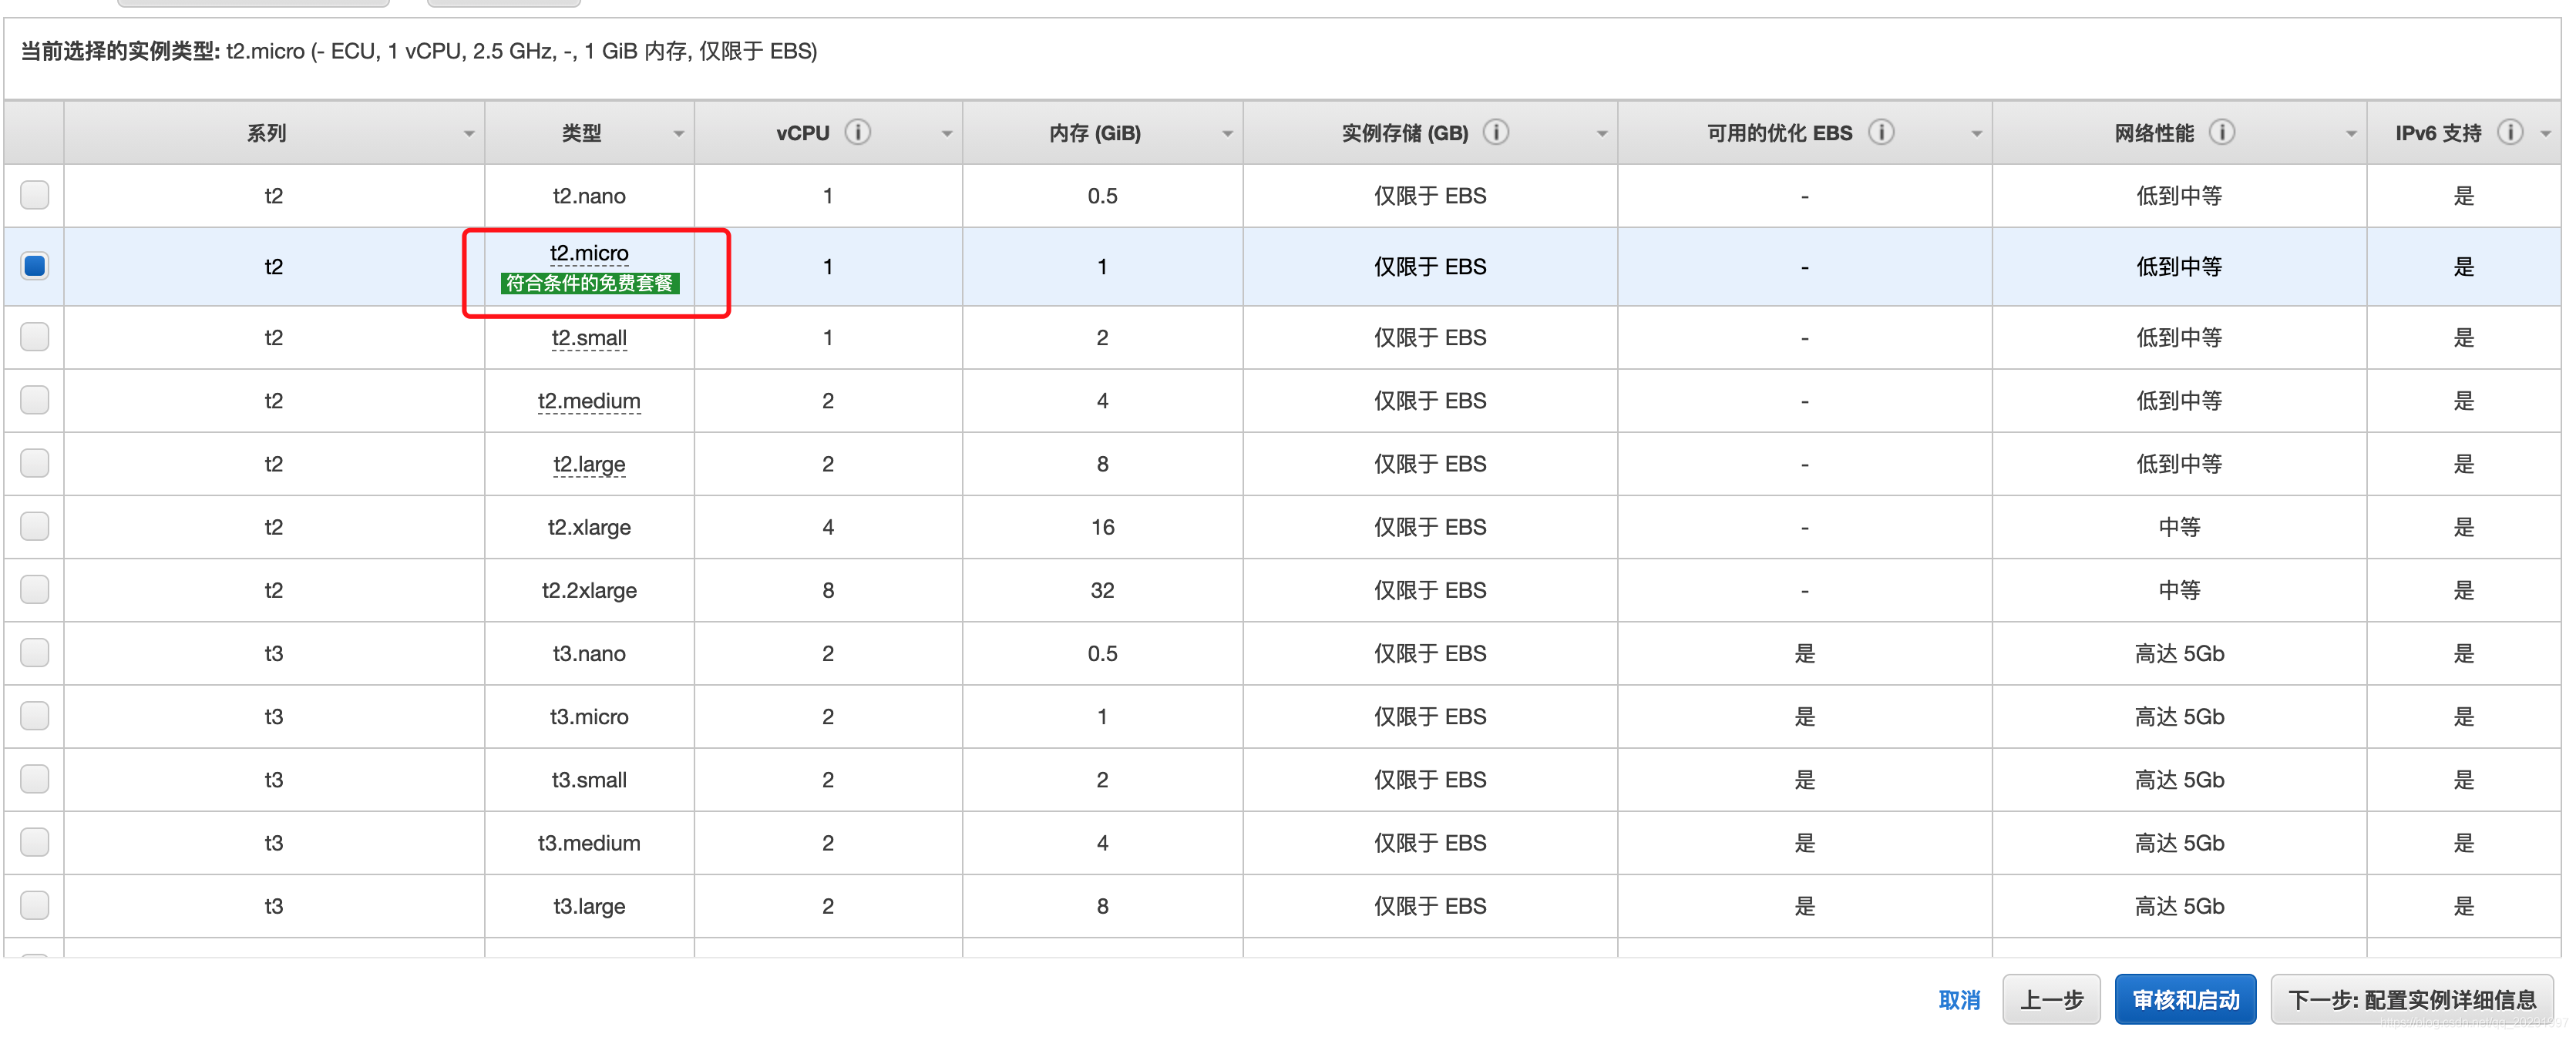This screenshot has width=2576, height=1037.
Task: Click the t2.medium type link
Action: [589, 401]
